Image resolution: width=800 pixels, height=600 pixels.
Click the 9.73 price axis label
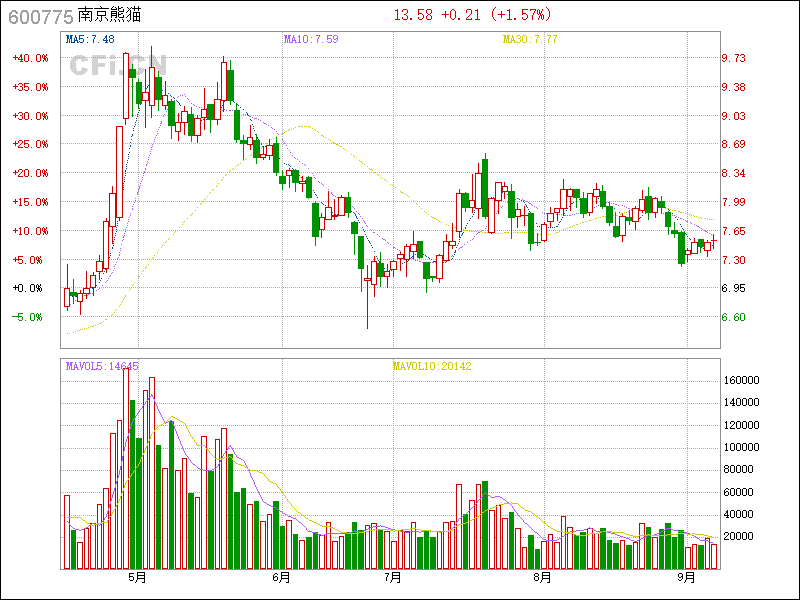click(734, 58)
